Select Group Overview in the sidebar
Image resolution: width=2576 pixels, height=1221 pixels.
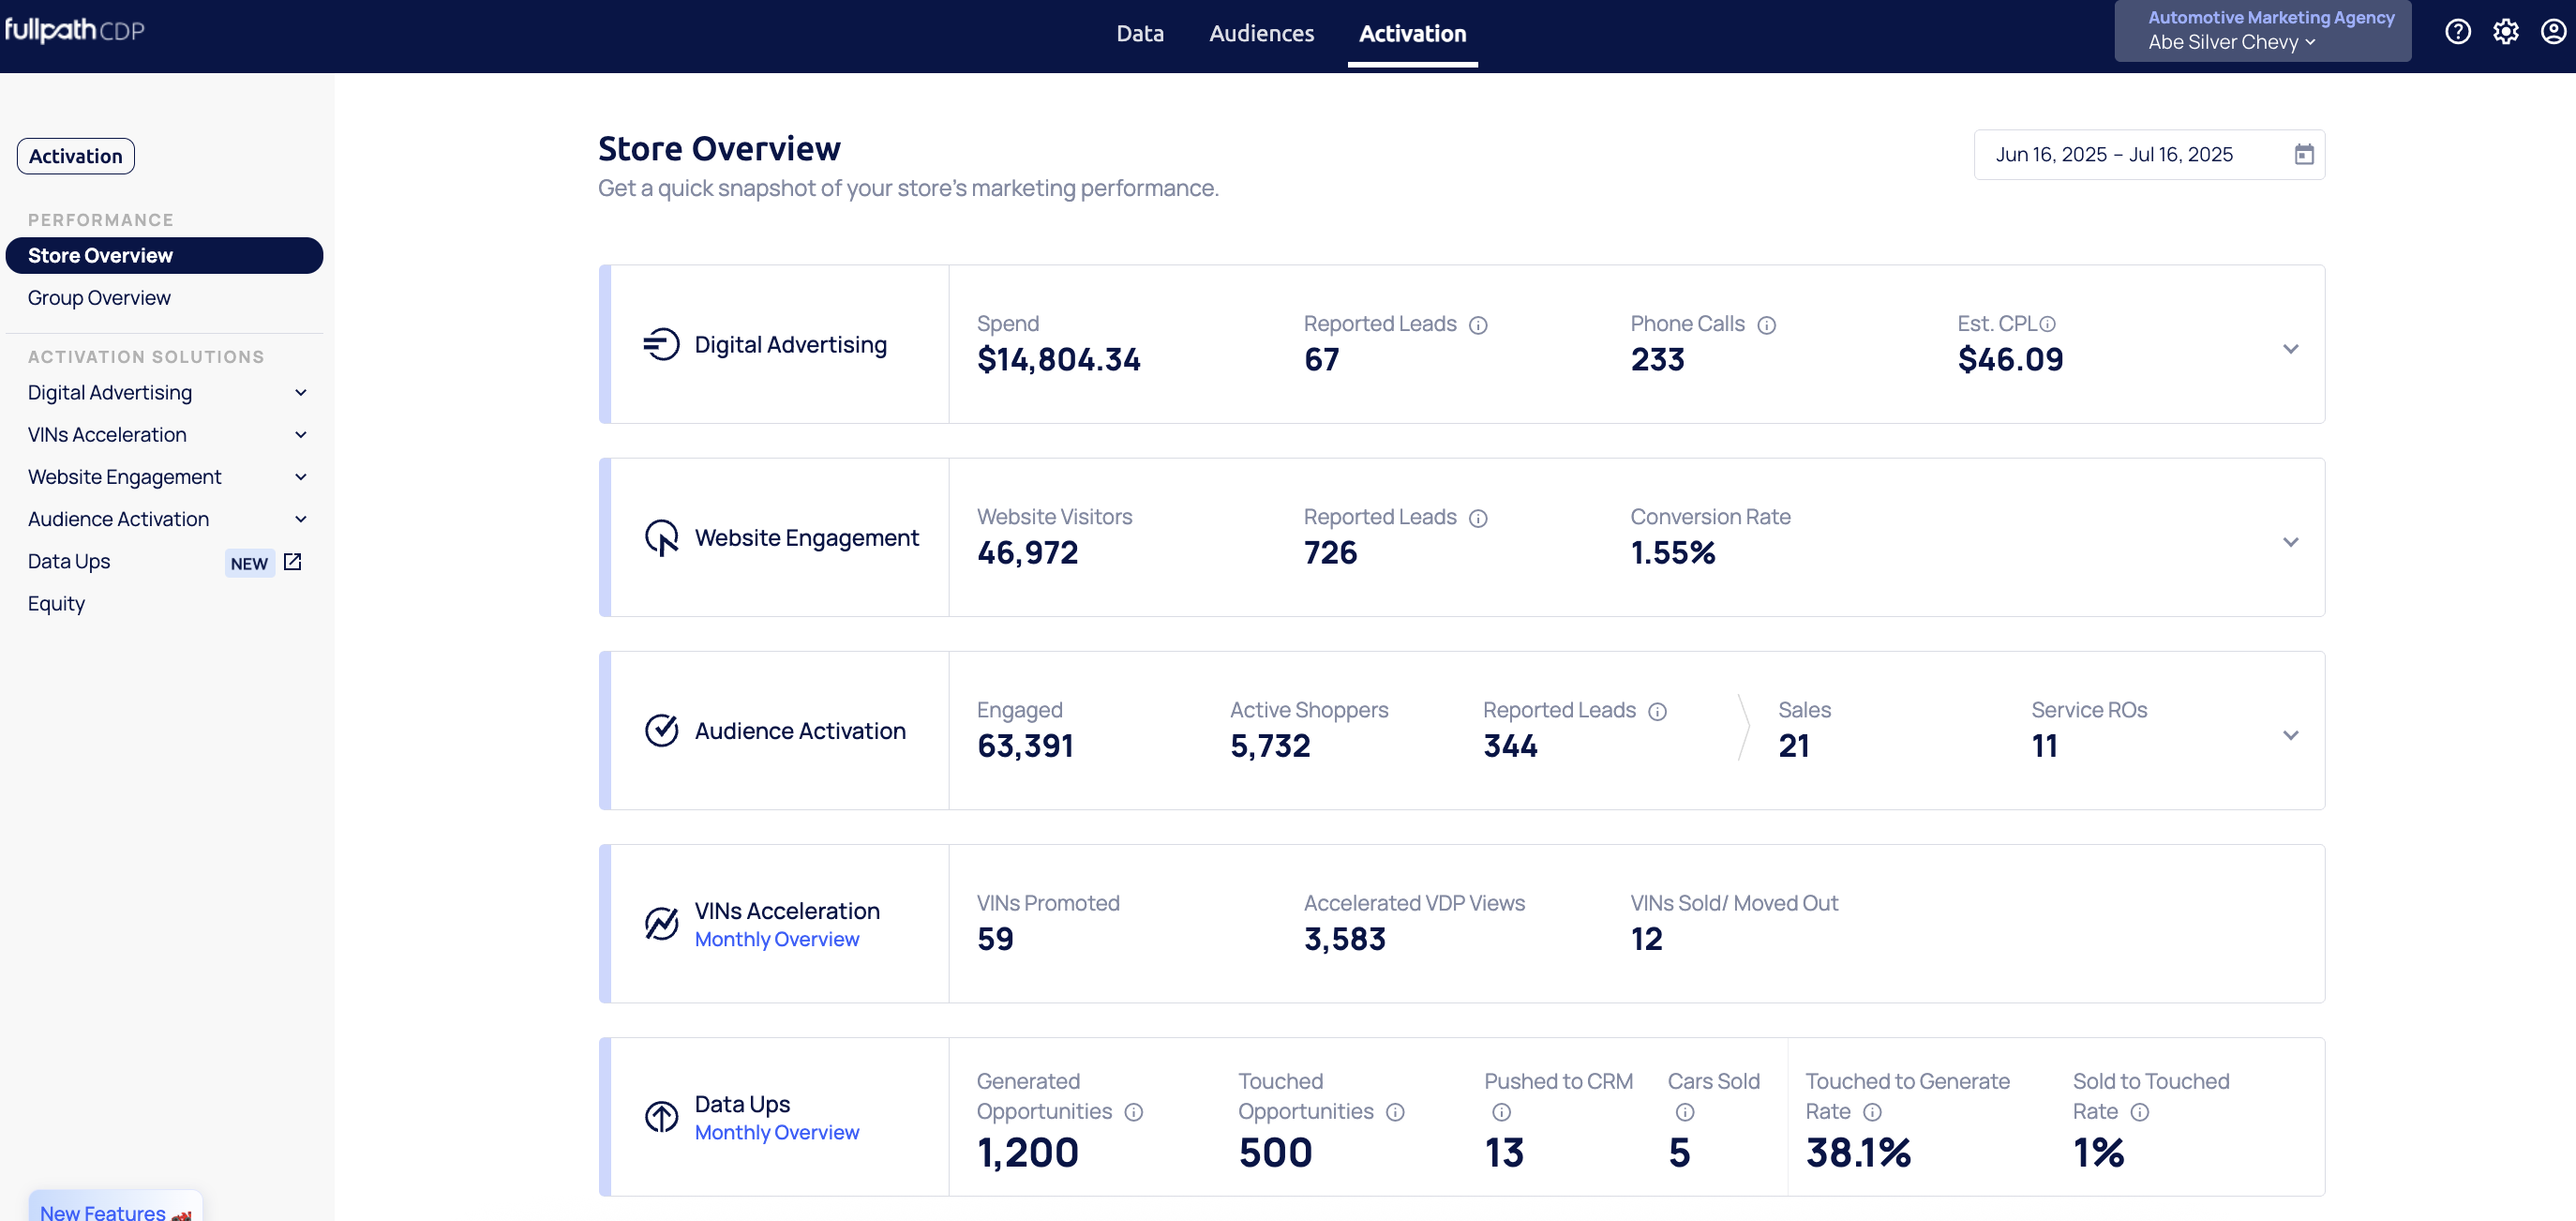pos(99,298)
